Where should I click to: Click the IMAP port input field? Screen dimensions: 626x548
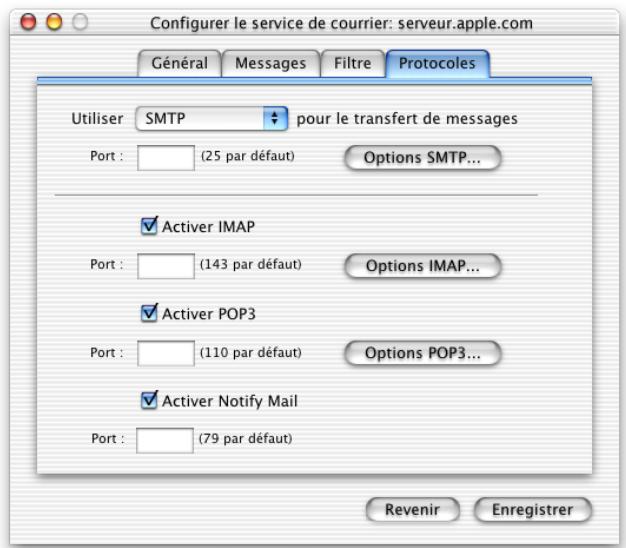[166, 266]
